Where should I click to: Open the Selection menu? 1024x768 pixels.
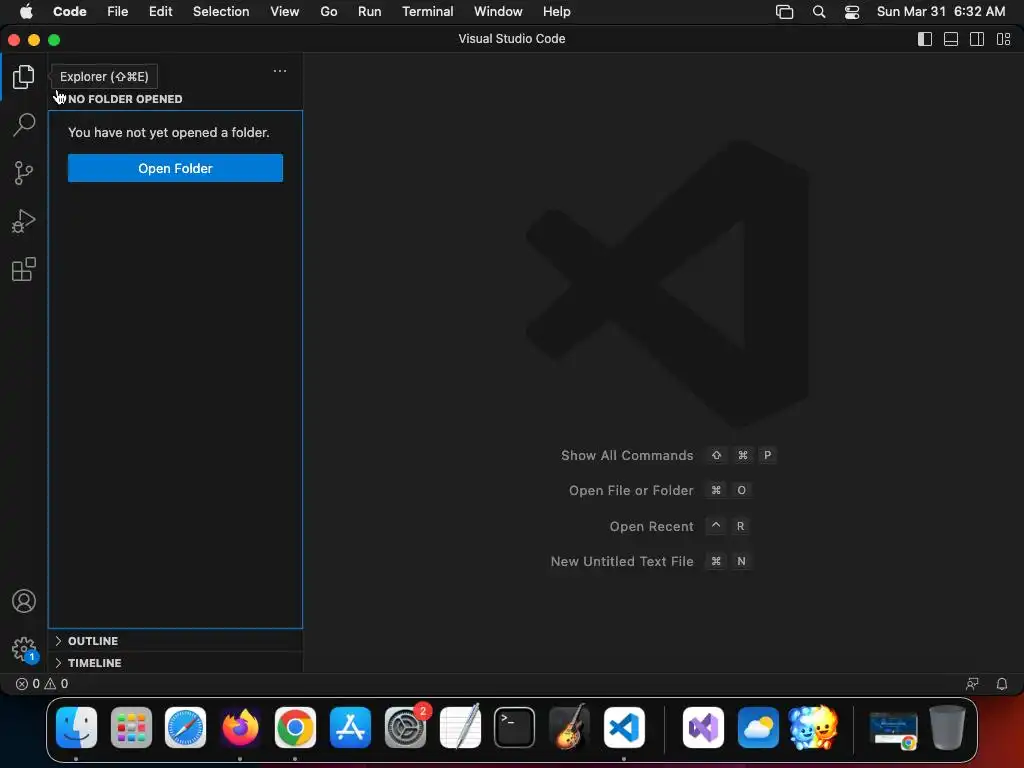tap(221, 12)
